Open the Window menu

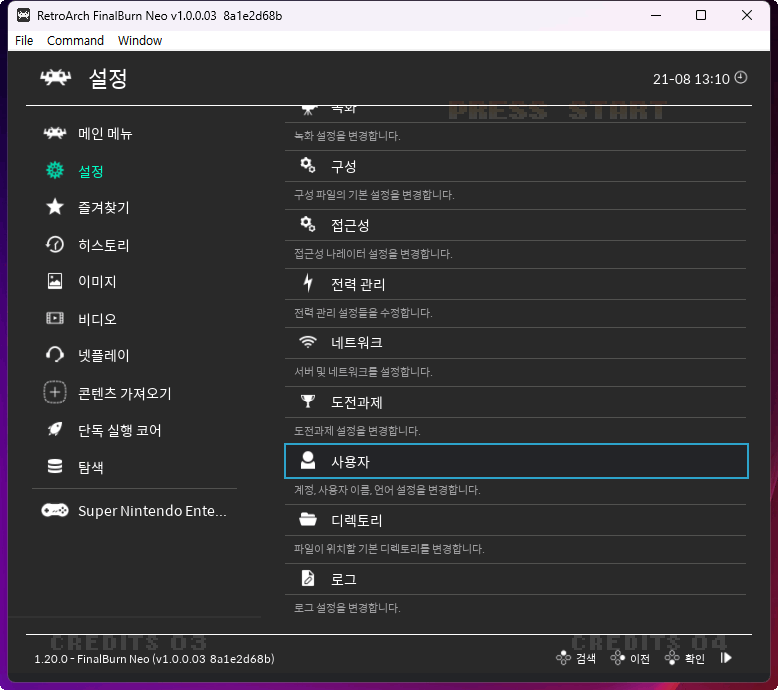[x=140, y=41]
